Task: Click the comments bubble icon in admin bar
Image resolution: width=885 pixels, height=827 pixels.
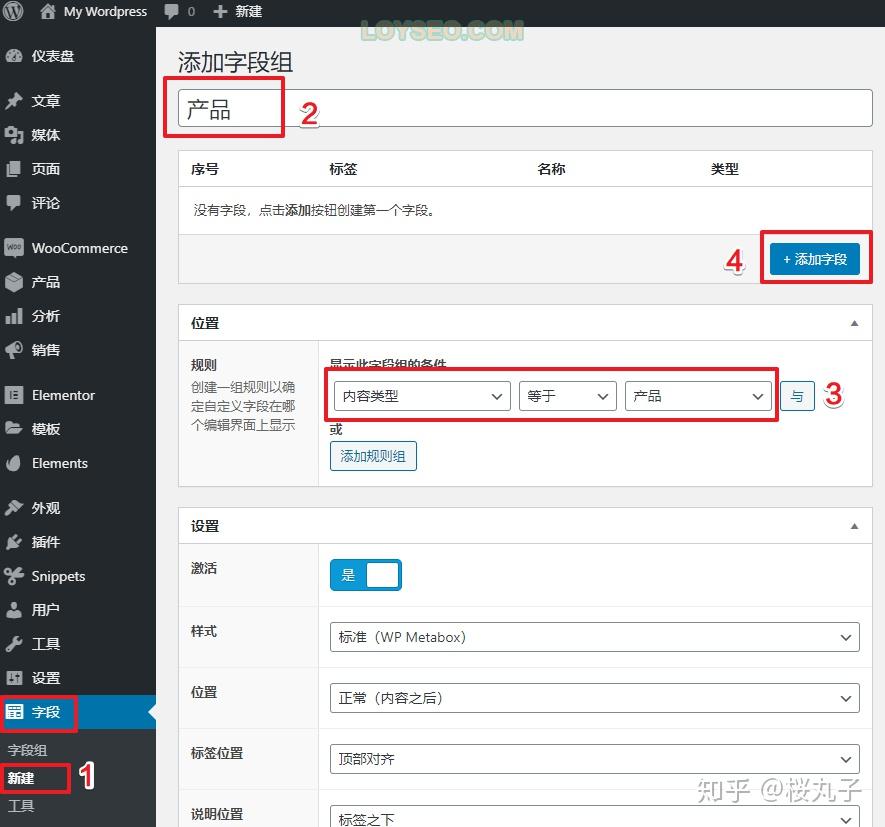Action: point(171,12)
